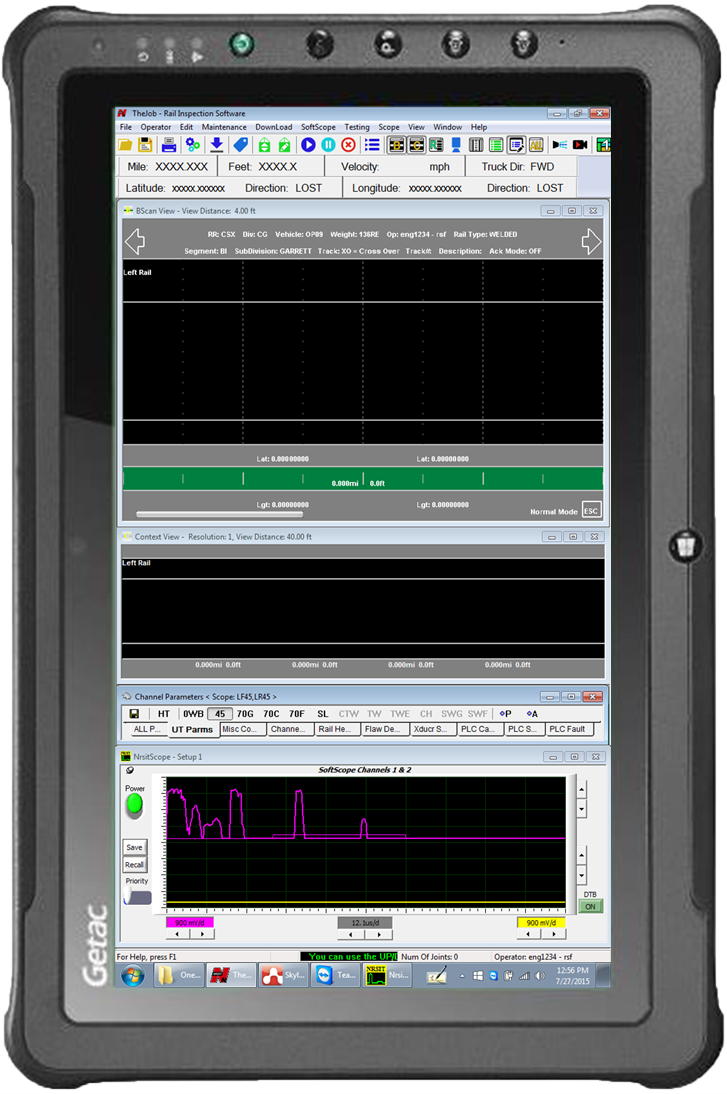Open the TeamViewer taskbar item
Image resolution: width=727 pixels, height=1094 pixels.
point(335,975)
